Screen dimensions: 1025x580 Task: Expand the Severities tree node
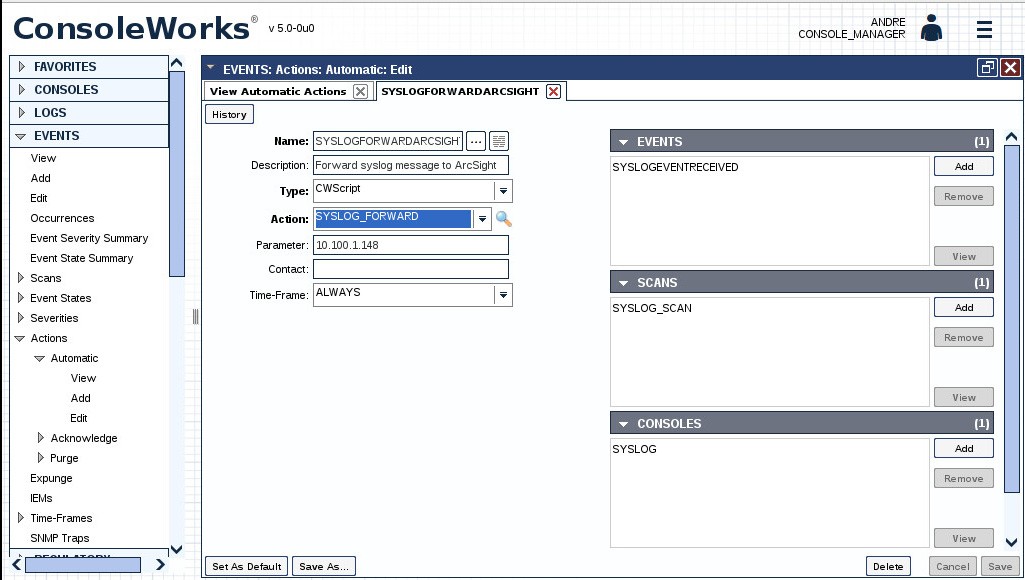tap(21, 318)
